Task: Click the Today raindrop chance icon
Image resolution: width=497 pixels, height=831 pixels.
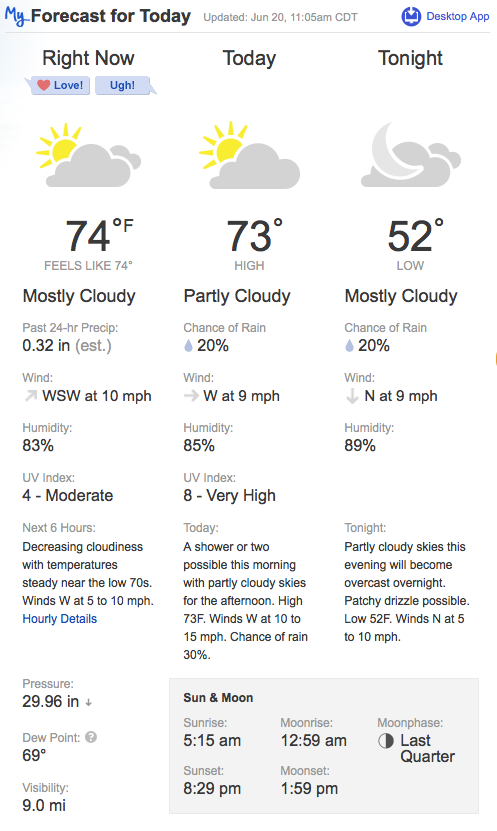Action: (188, 346)
